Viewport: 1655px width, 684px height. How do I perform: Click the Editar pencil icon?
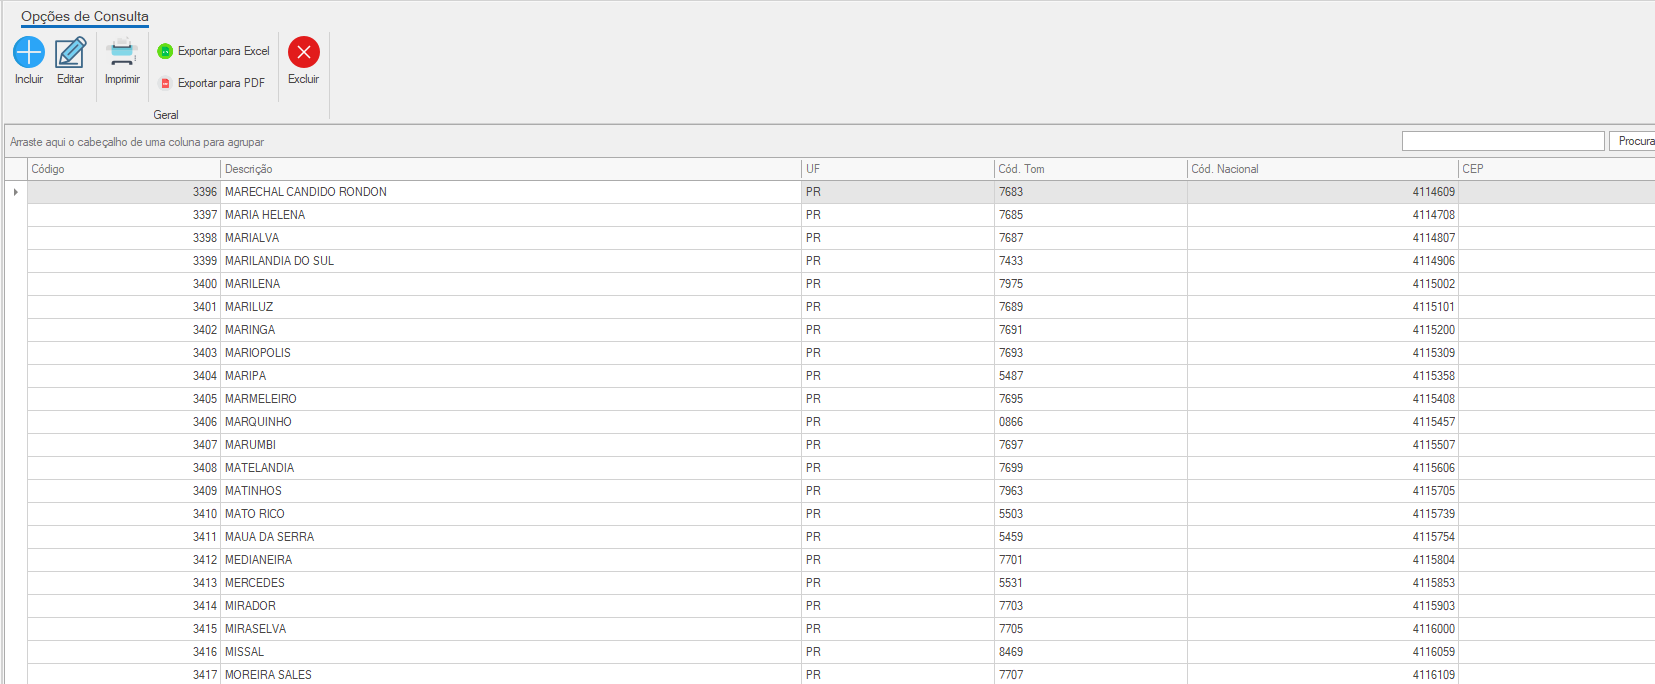click(70, 52)
